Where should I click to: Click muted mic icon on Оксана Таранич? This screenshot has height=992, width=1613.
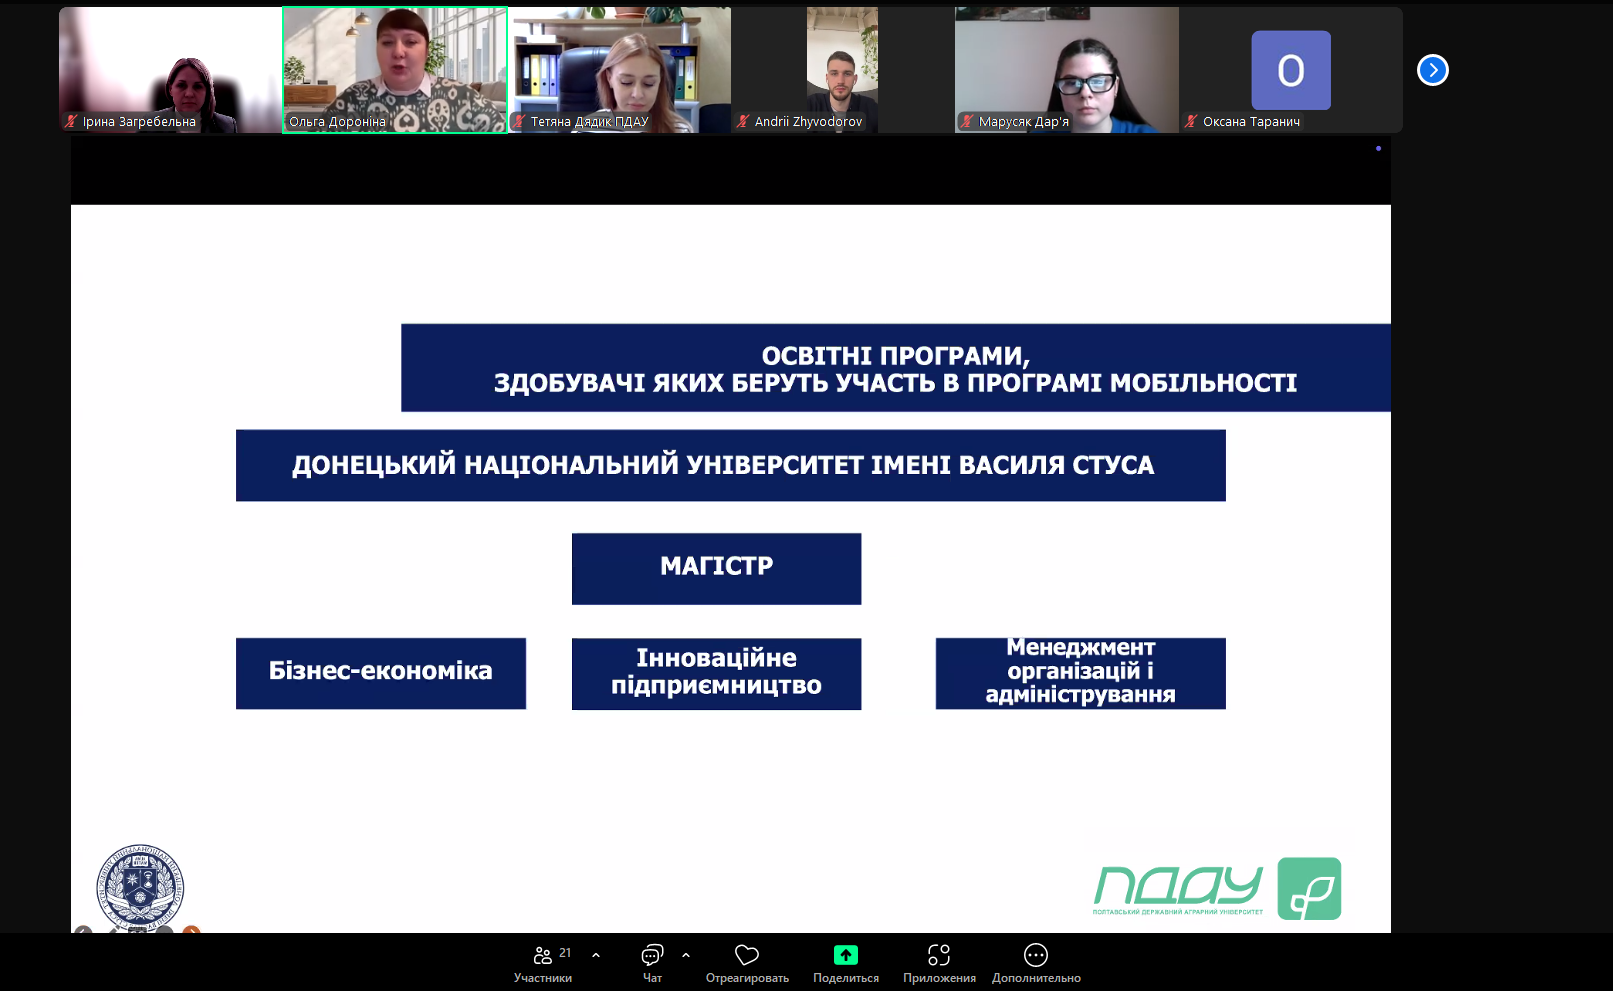pos(1191,122)
